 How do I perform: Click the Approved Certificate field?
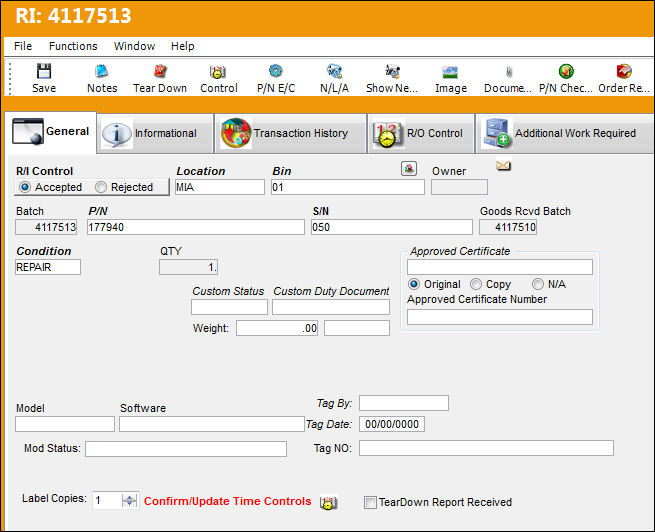coord(500,267)
